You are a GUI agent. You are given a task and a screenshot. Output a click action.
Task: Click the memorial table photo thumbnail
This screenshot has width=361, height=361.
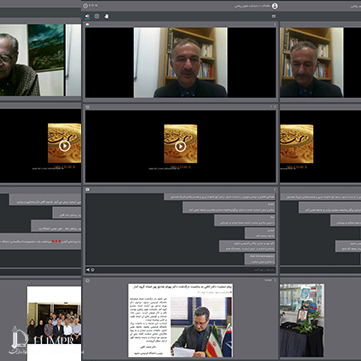tap(302, 320)
